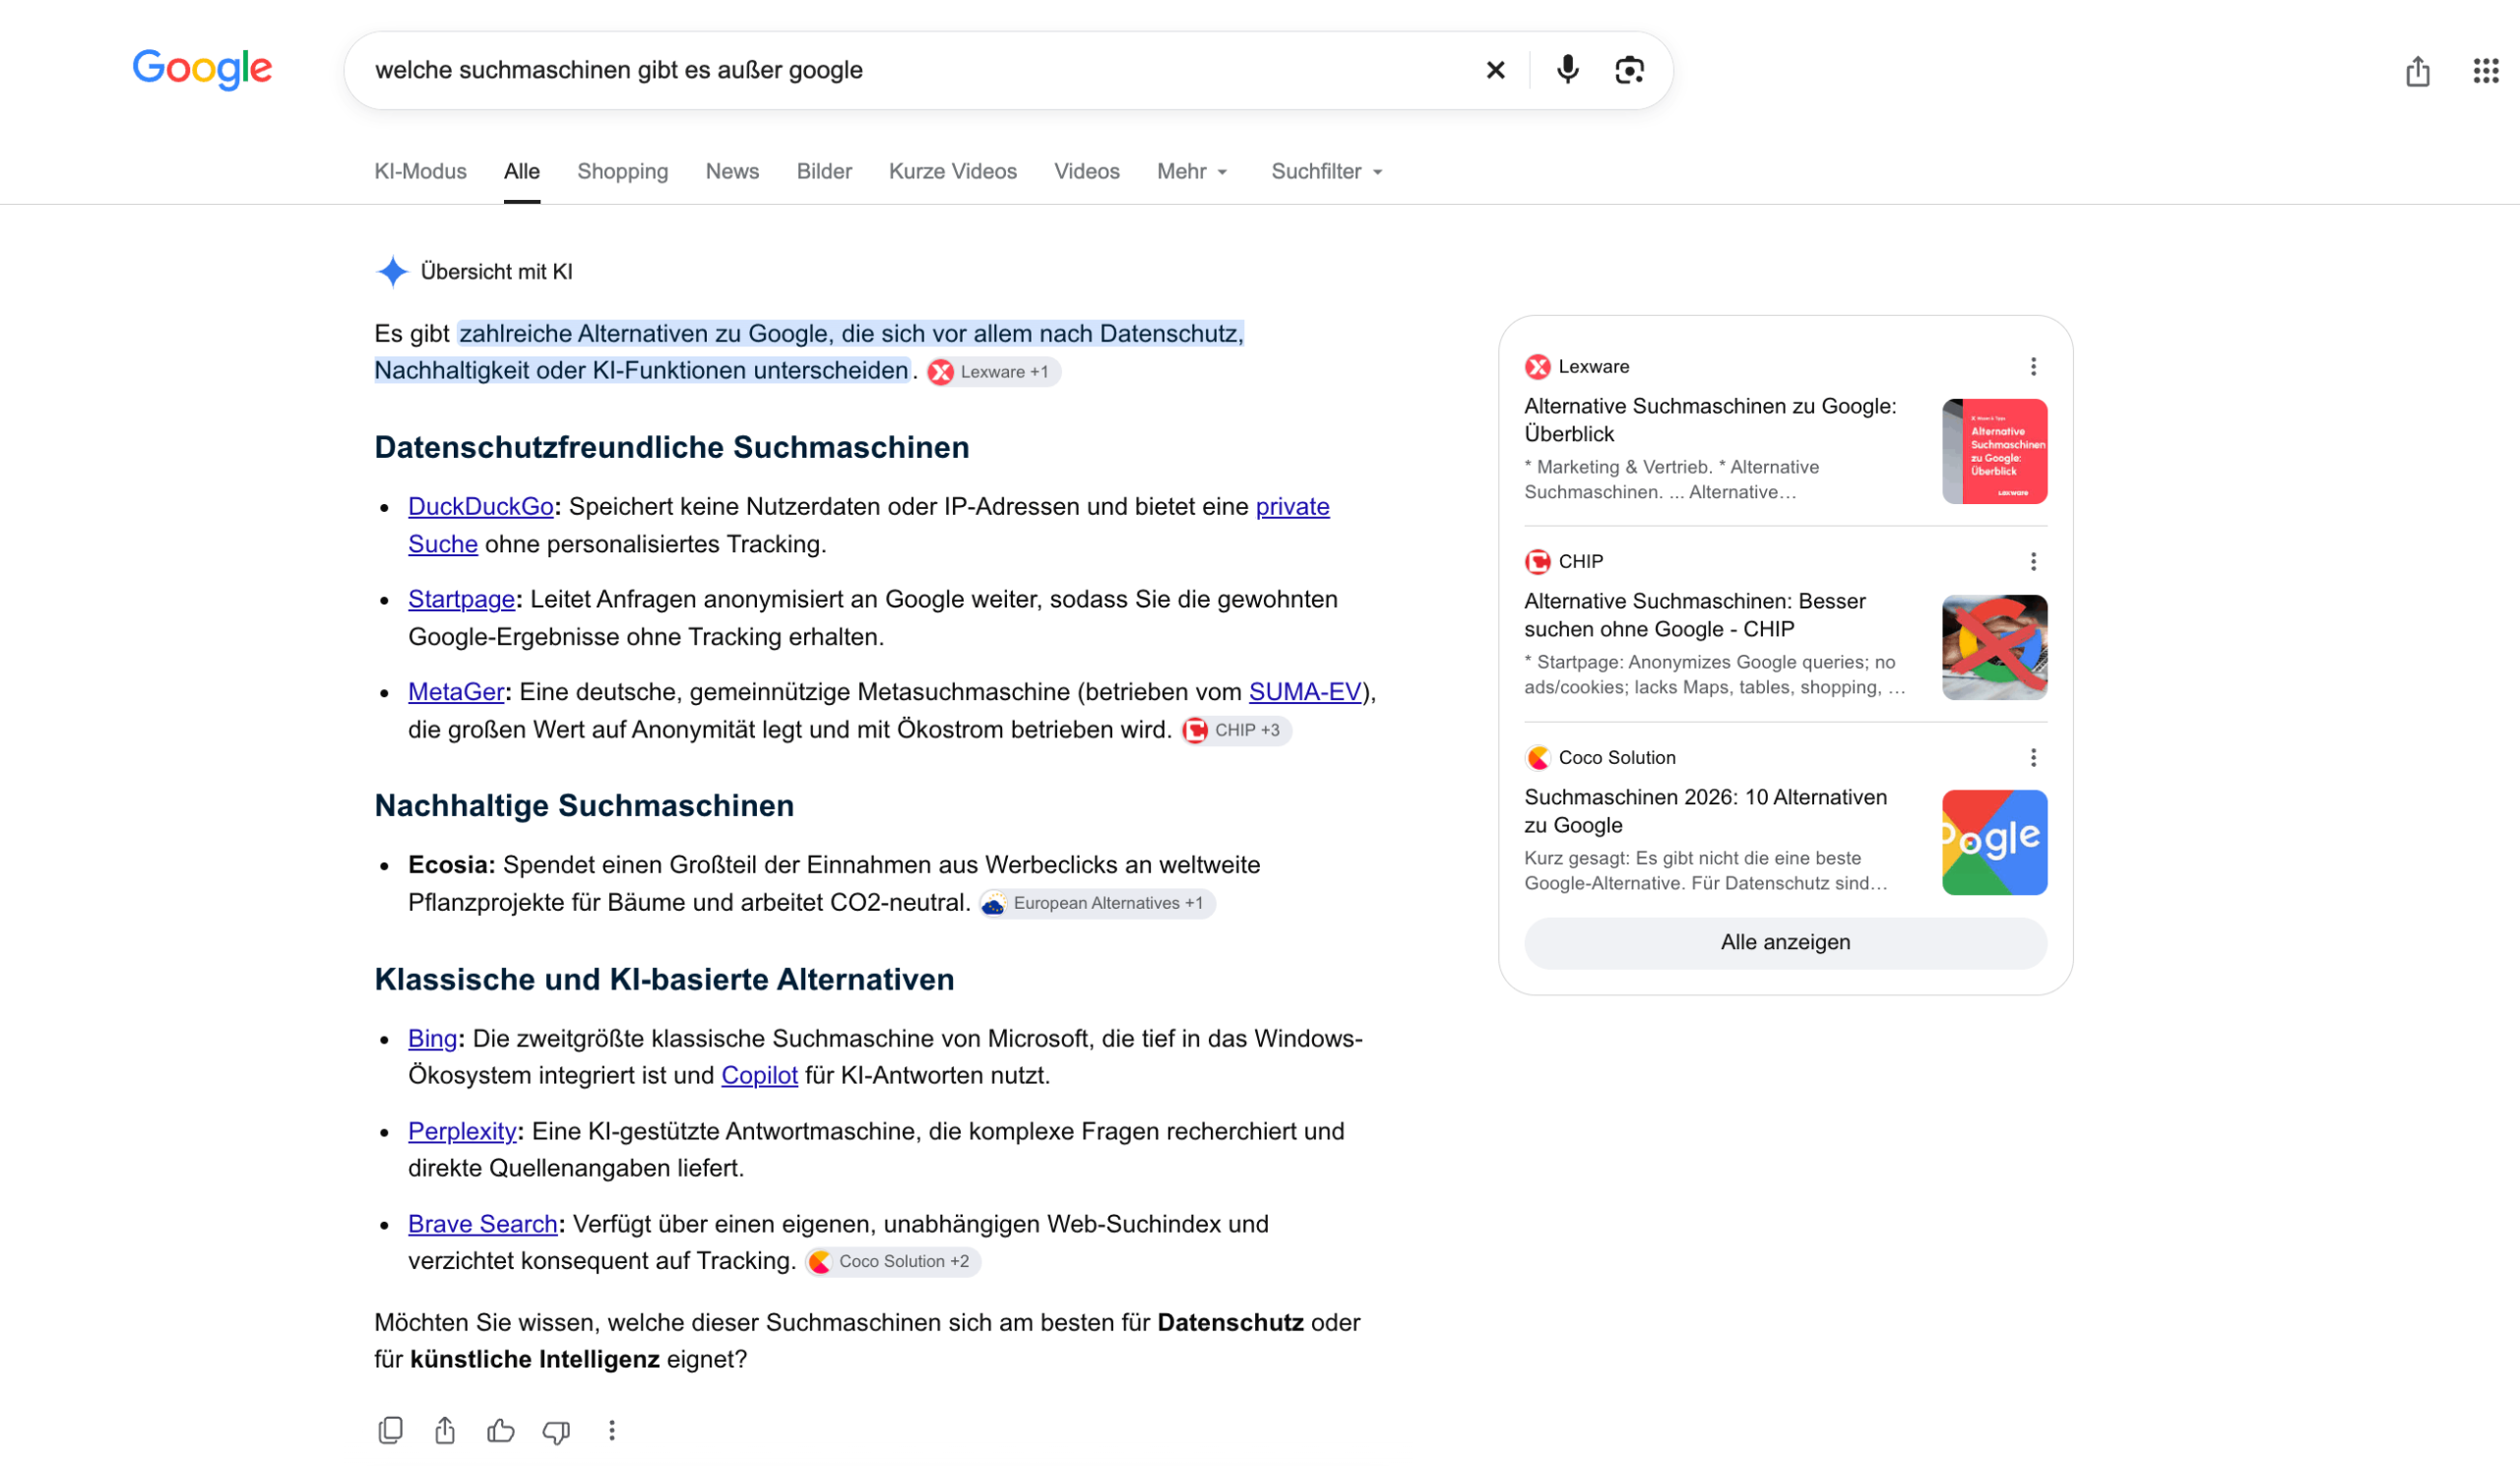This screenshot has width=2520, height=1466.
Task: Open the Perplexity link
Action: (462, 1132)
